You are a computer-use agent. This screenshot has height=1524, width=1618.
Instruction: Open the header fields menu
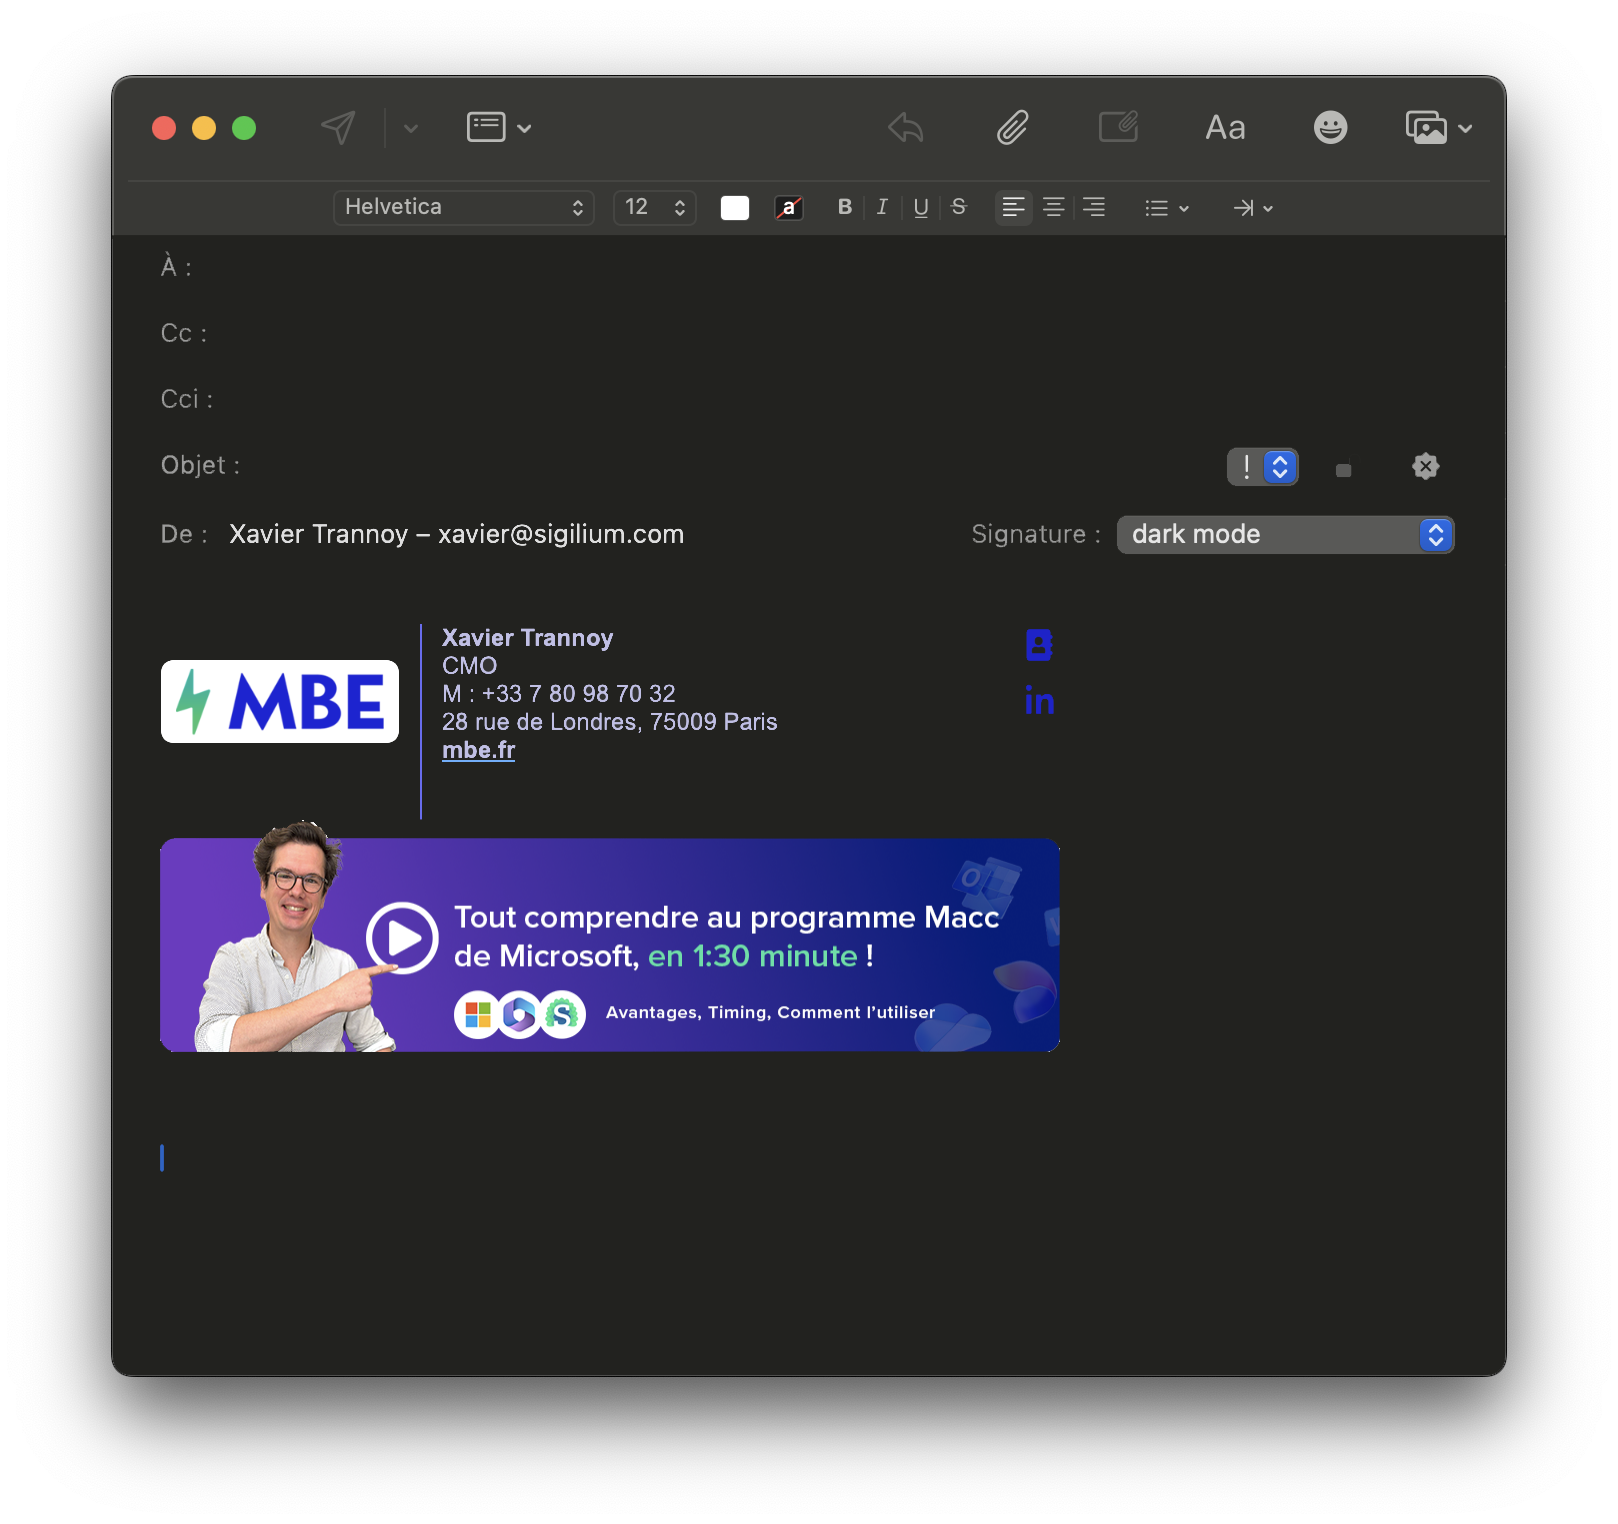tap(499, 128)
